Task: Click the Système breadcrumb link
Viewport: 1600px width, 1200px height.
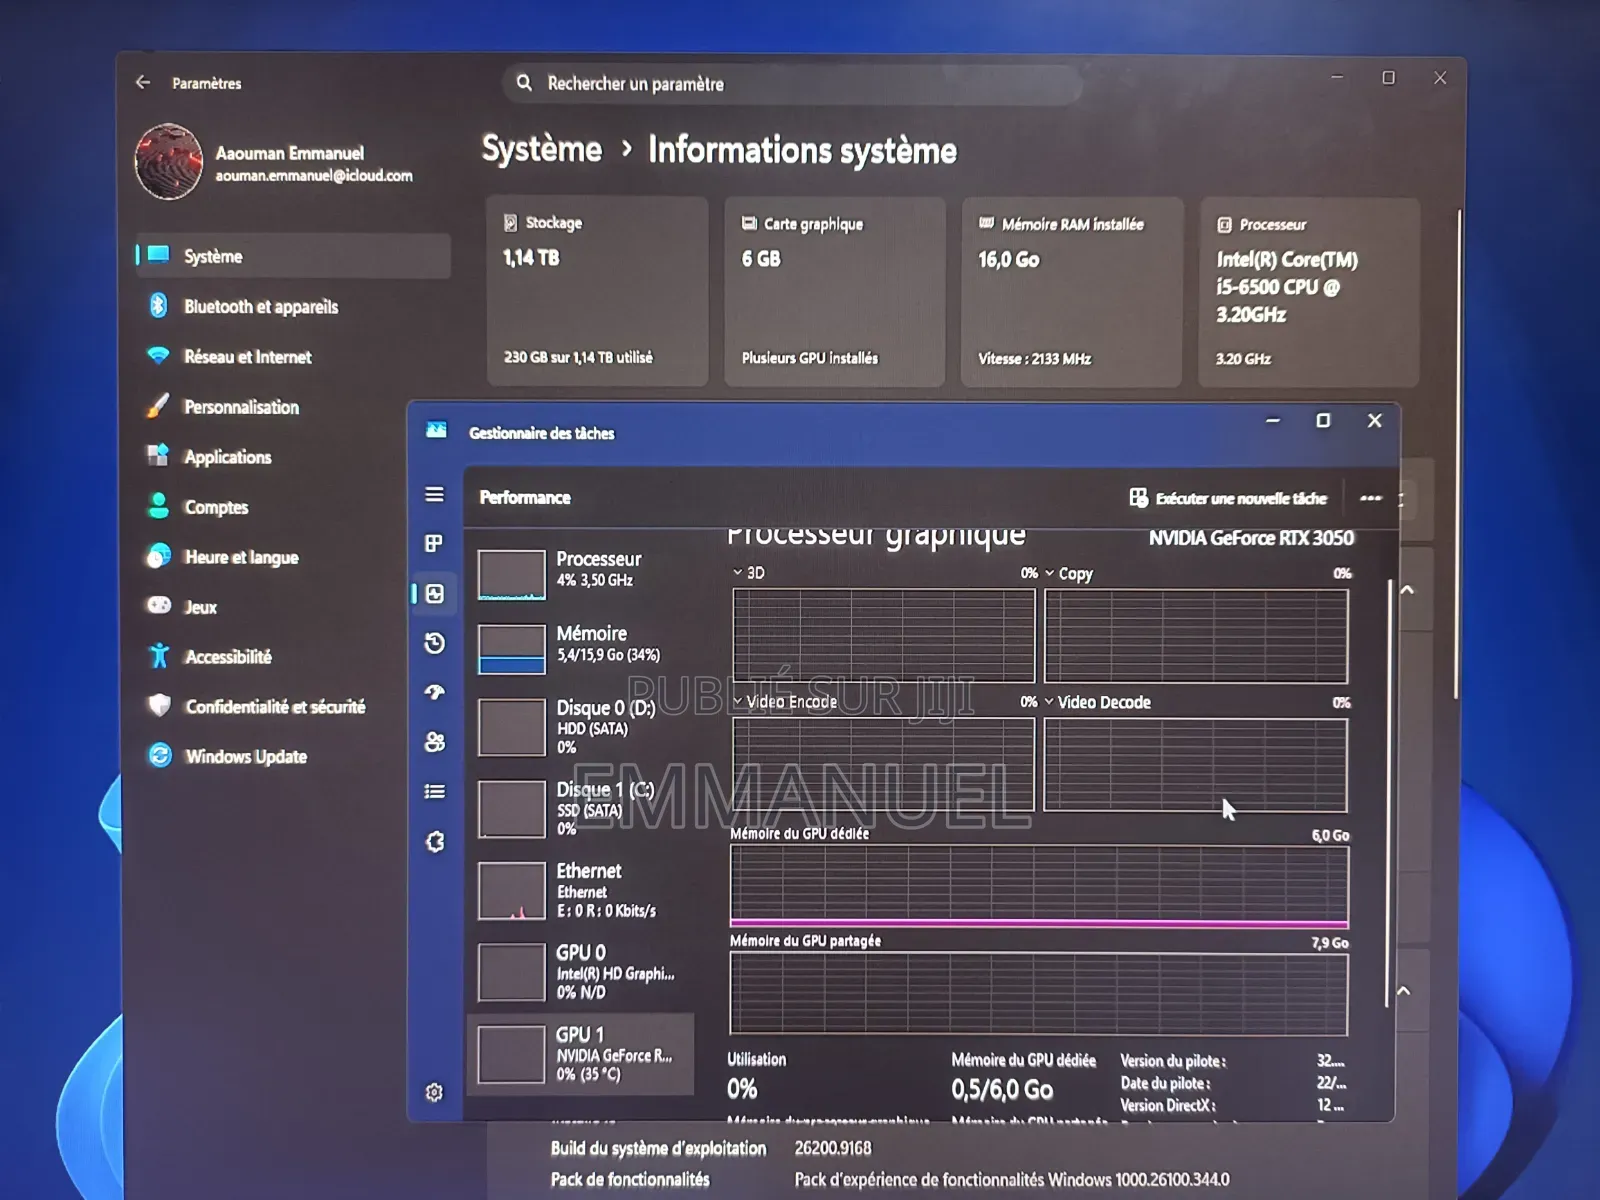Action: [x=542, y=149]
